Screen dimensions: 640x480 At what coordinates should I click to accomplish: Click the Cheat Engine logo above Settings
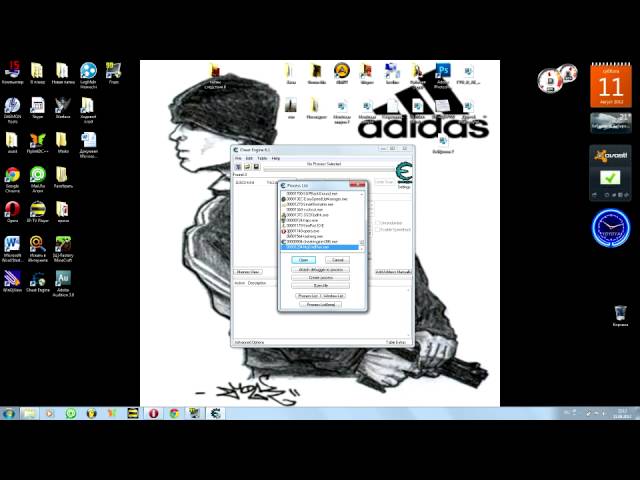(x=404, y=173)
